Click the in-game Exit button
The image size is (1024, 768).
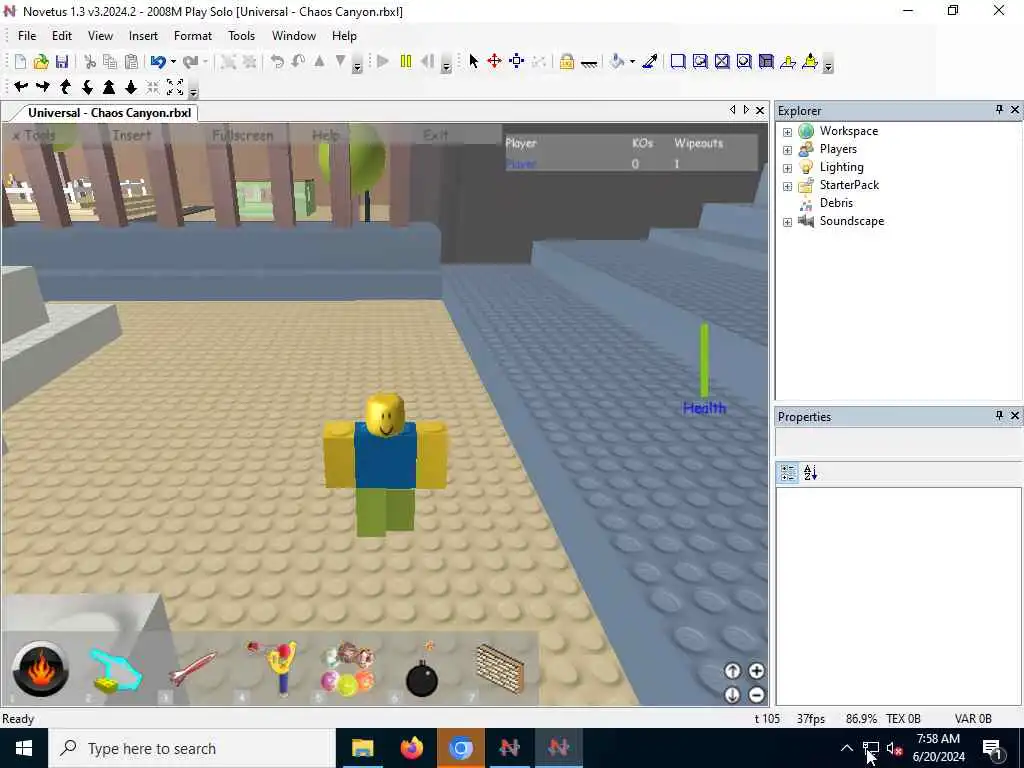436,135
